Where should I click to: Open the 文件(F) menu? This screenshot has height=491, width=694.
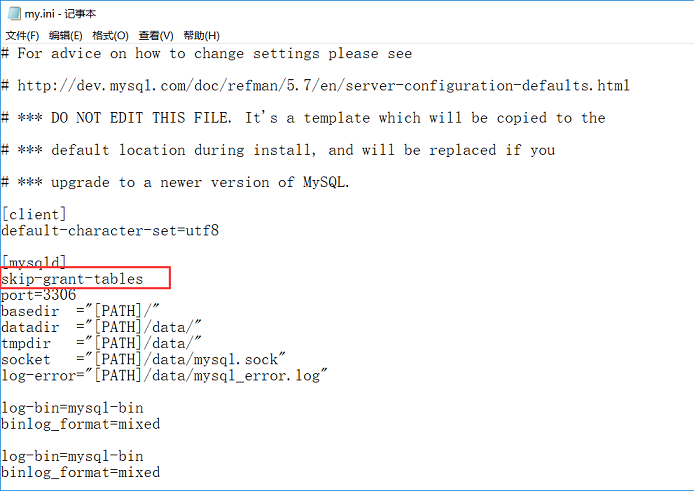point(22,35)
